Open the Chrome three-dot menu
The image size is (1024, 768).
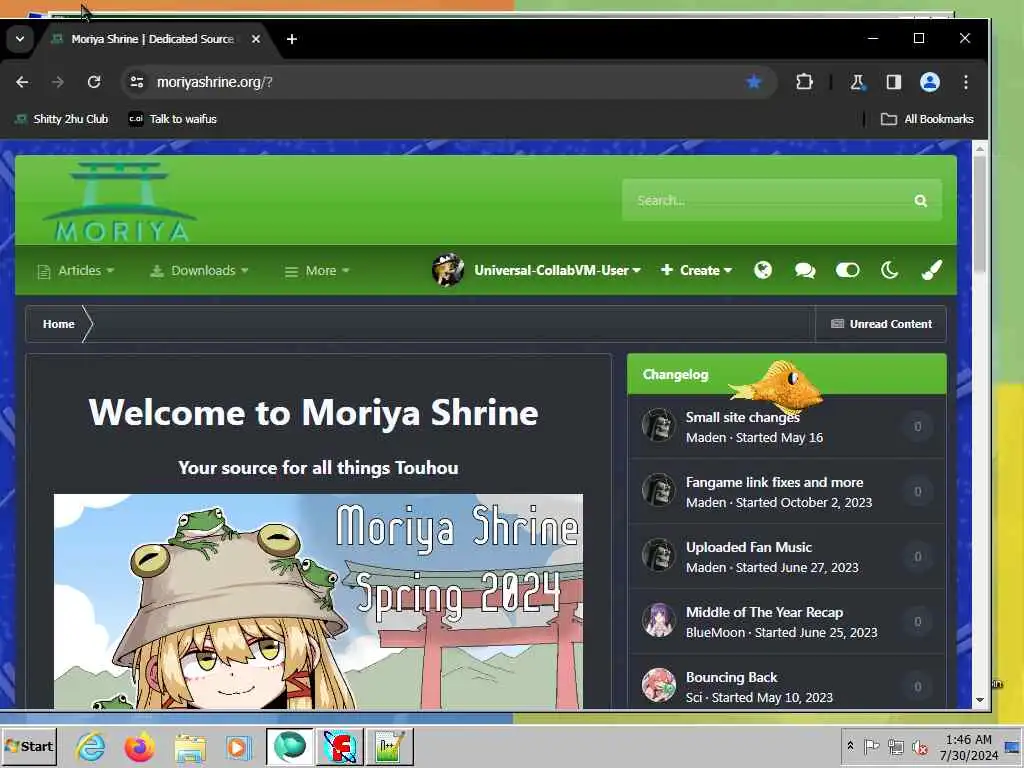tap(966, 82)
